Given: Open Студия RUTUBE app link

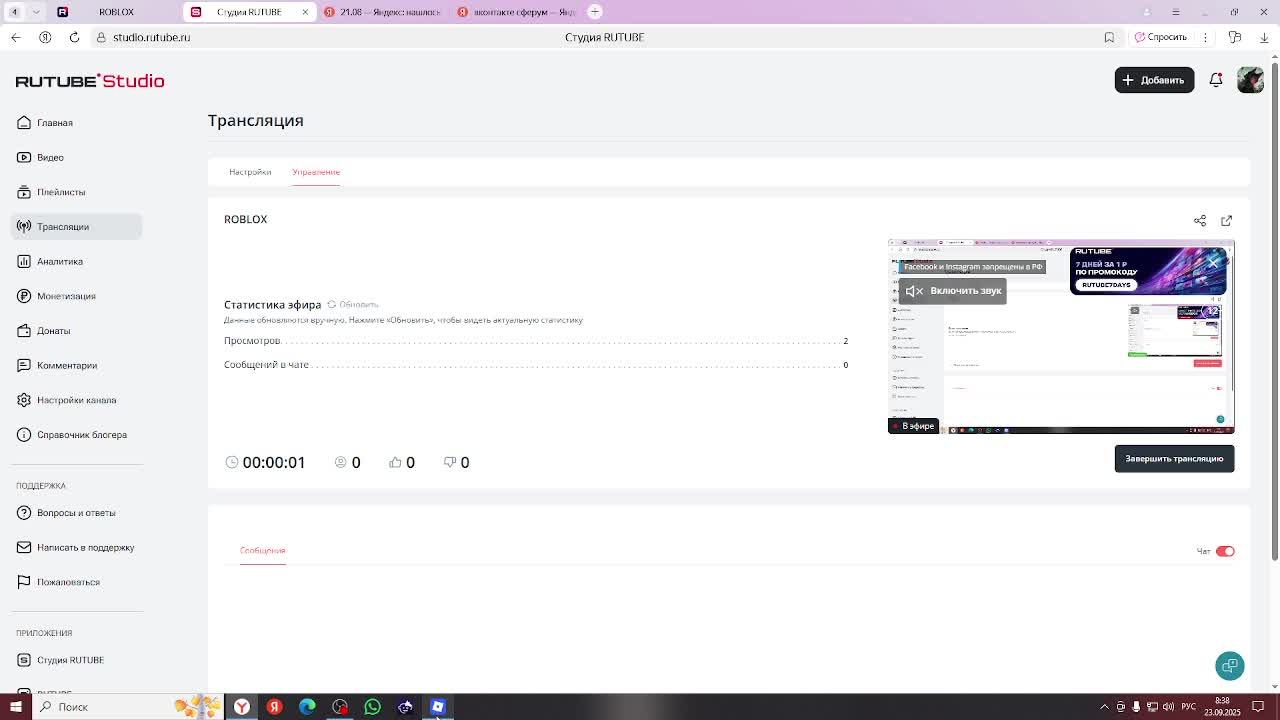Looking at the screenshot, I should [x=60, y=660].
